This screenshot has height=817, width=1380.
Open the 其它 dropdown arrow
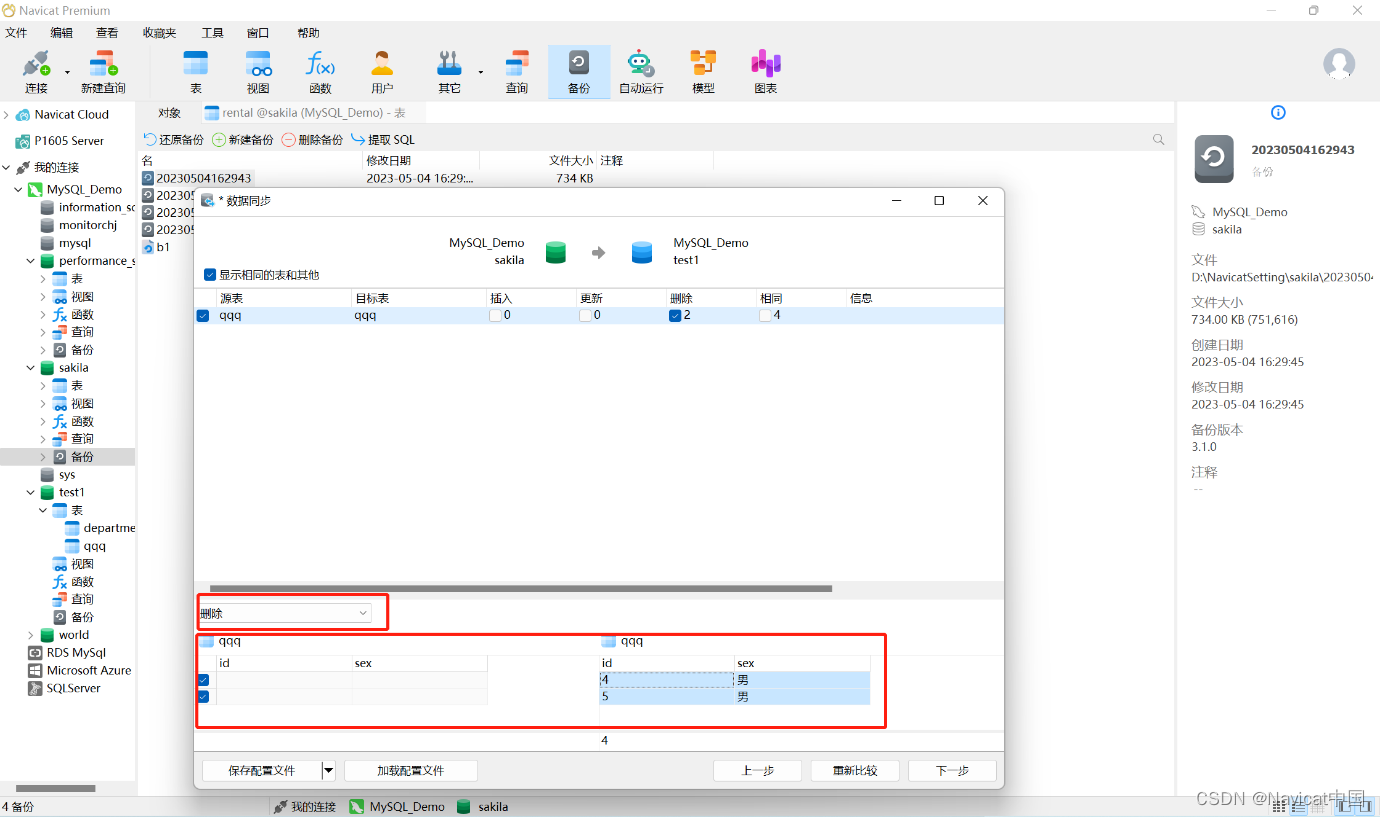480,72
